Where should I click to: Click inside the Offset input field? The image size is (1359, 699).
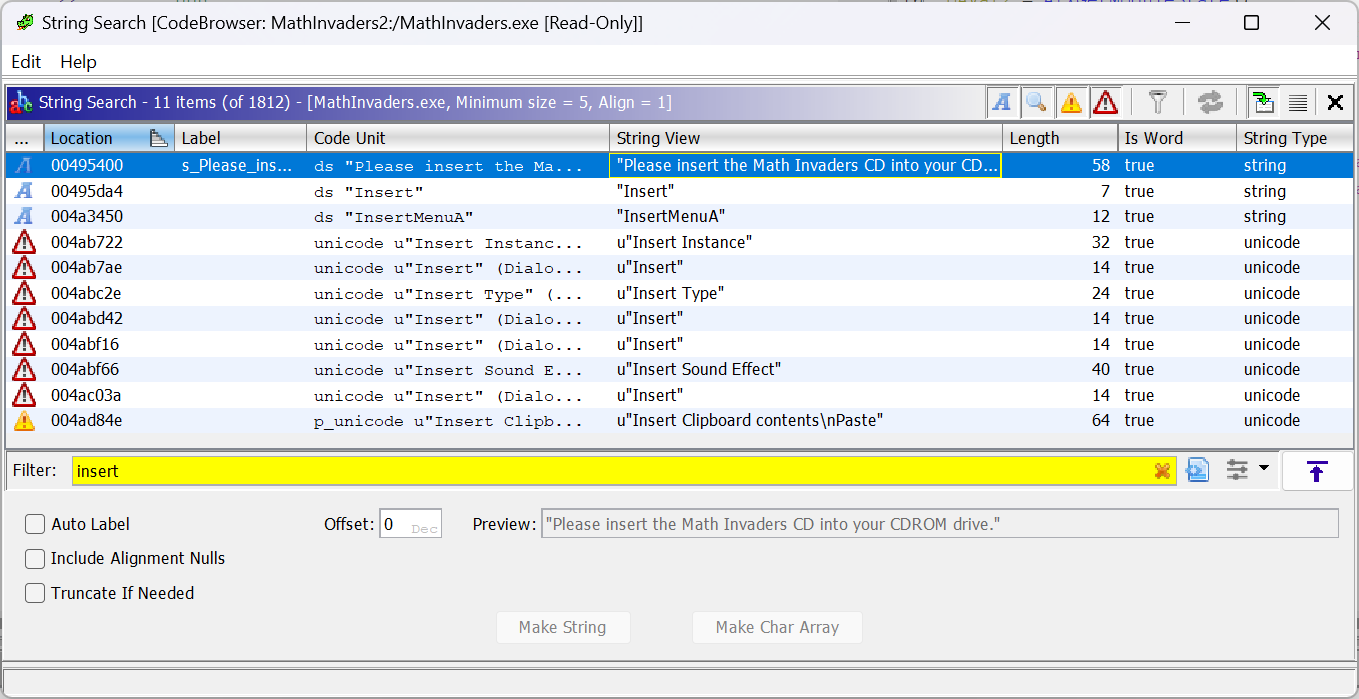408,523
